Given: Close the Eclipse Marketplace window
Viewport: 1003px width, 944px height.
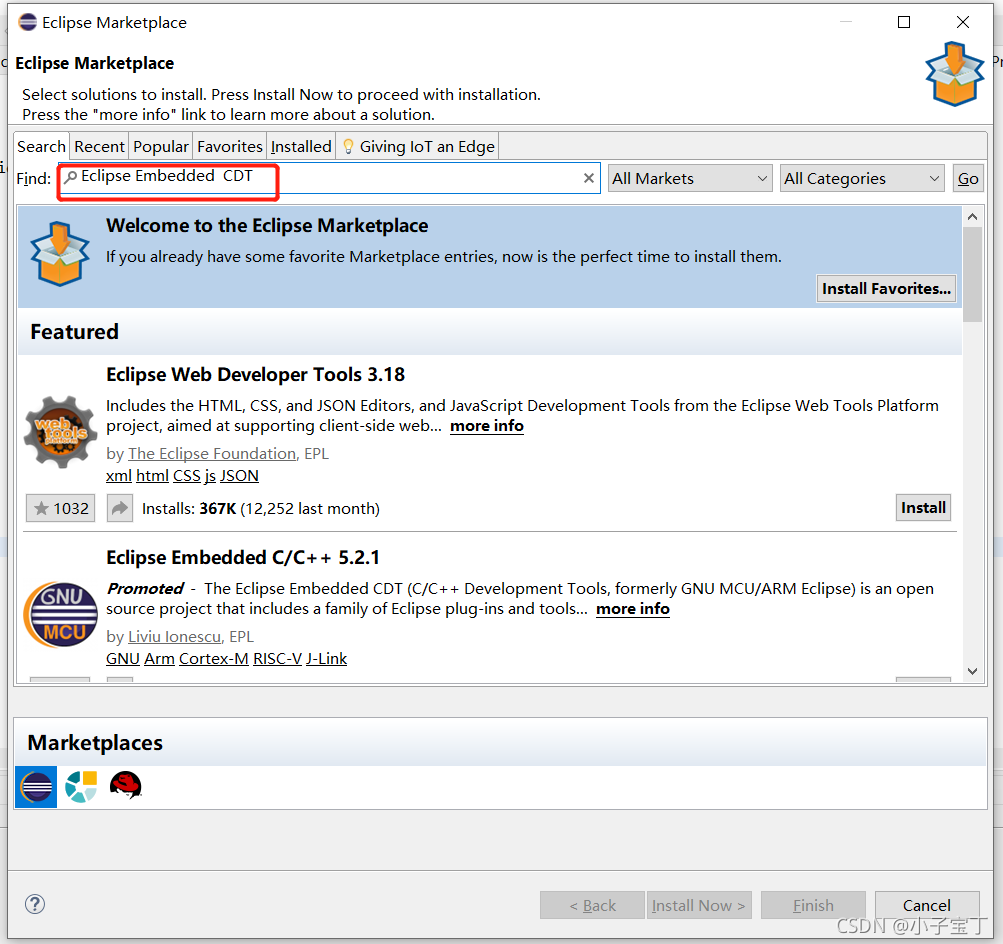Looking at the screenshot, I should point(963,22).
